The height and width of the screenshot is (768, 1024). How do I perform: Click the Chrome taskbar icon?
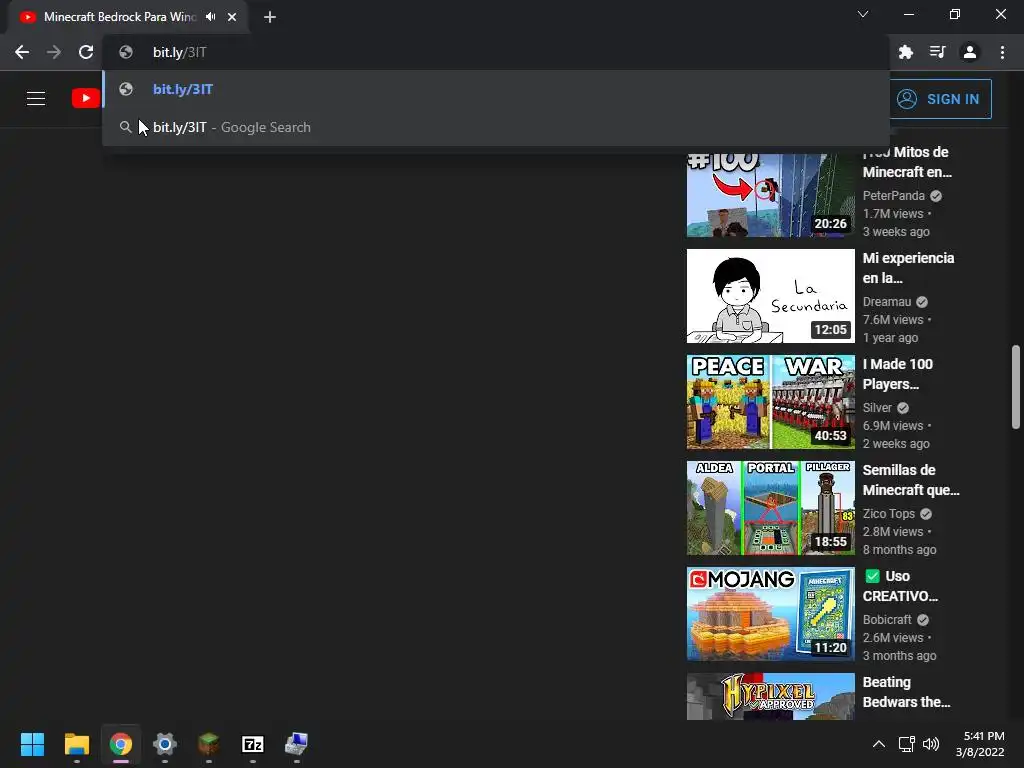point(121,744)
